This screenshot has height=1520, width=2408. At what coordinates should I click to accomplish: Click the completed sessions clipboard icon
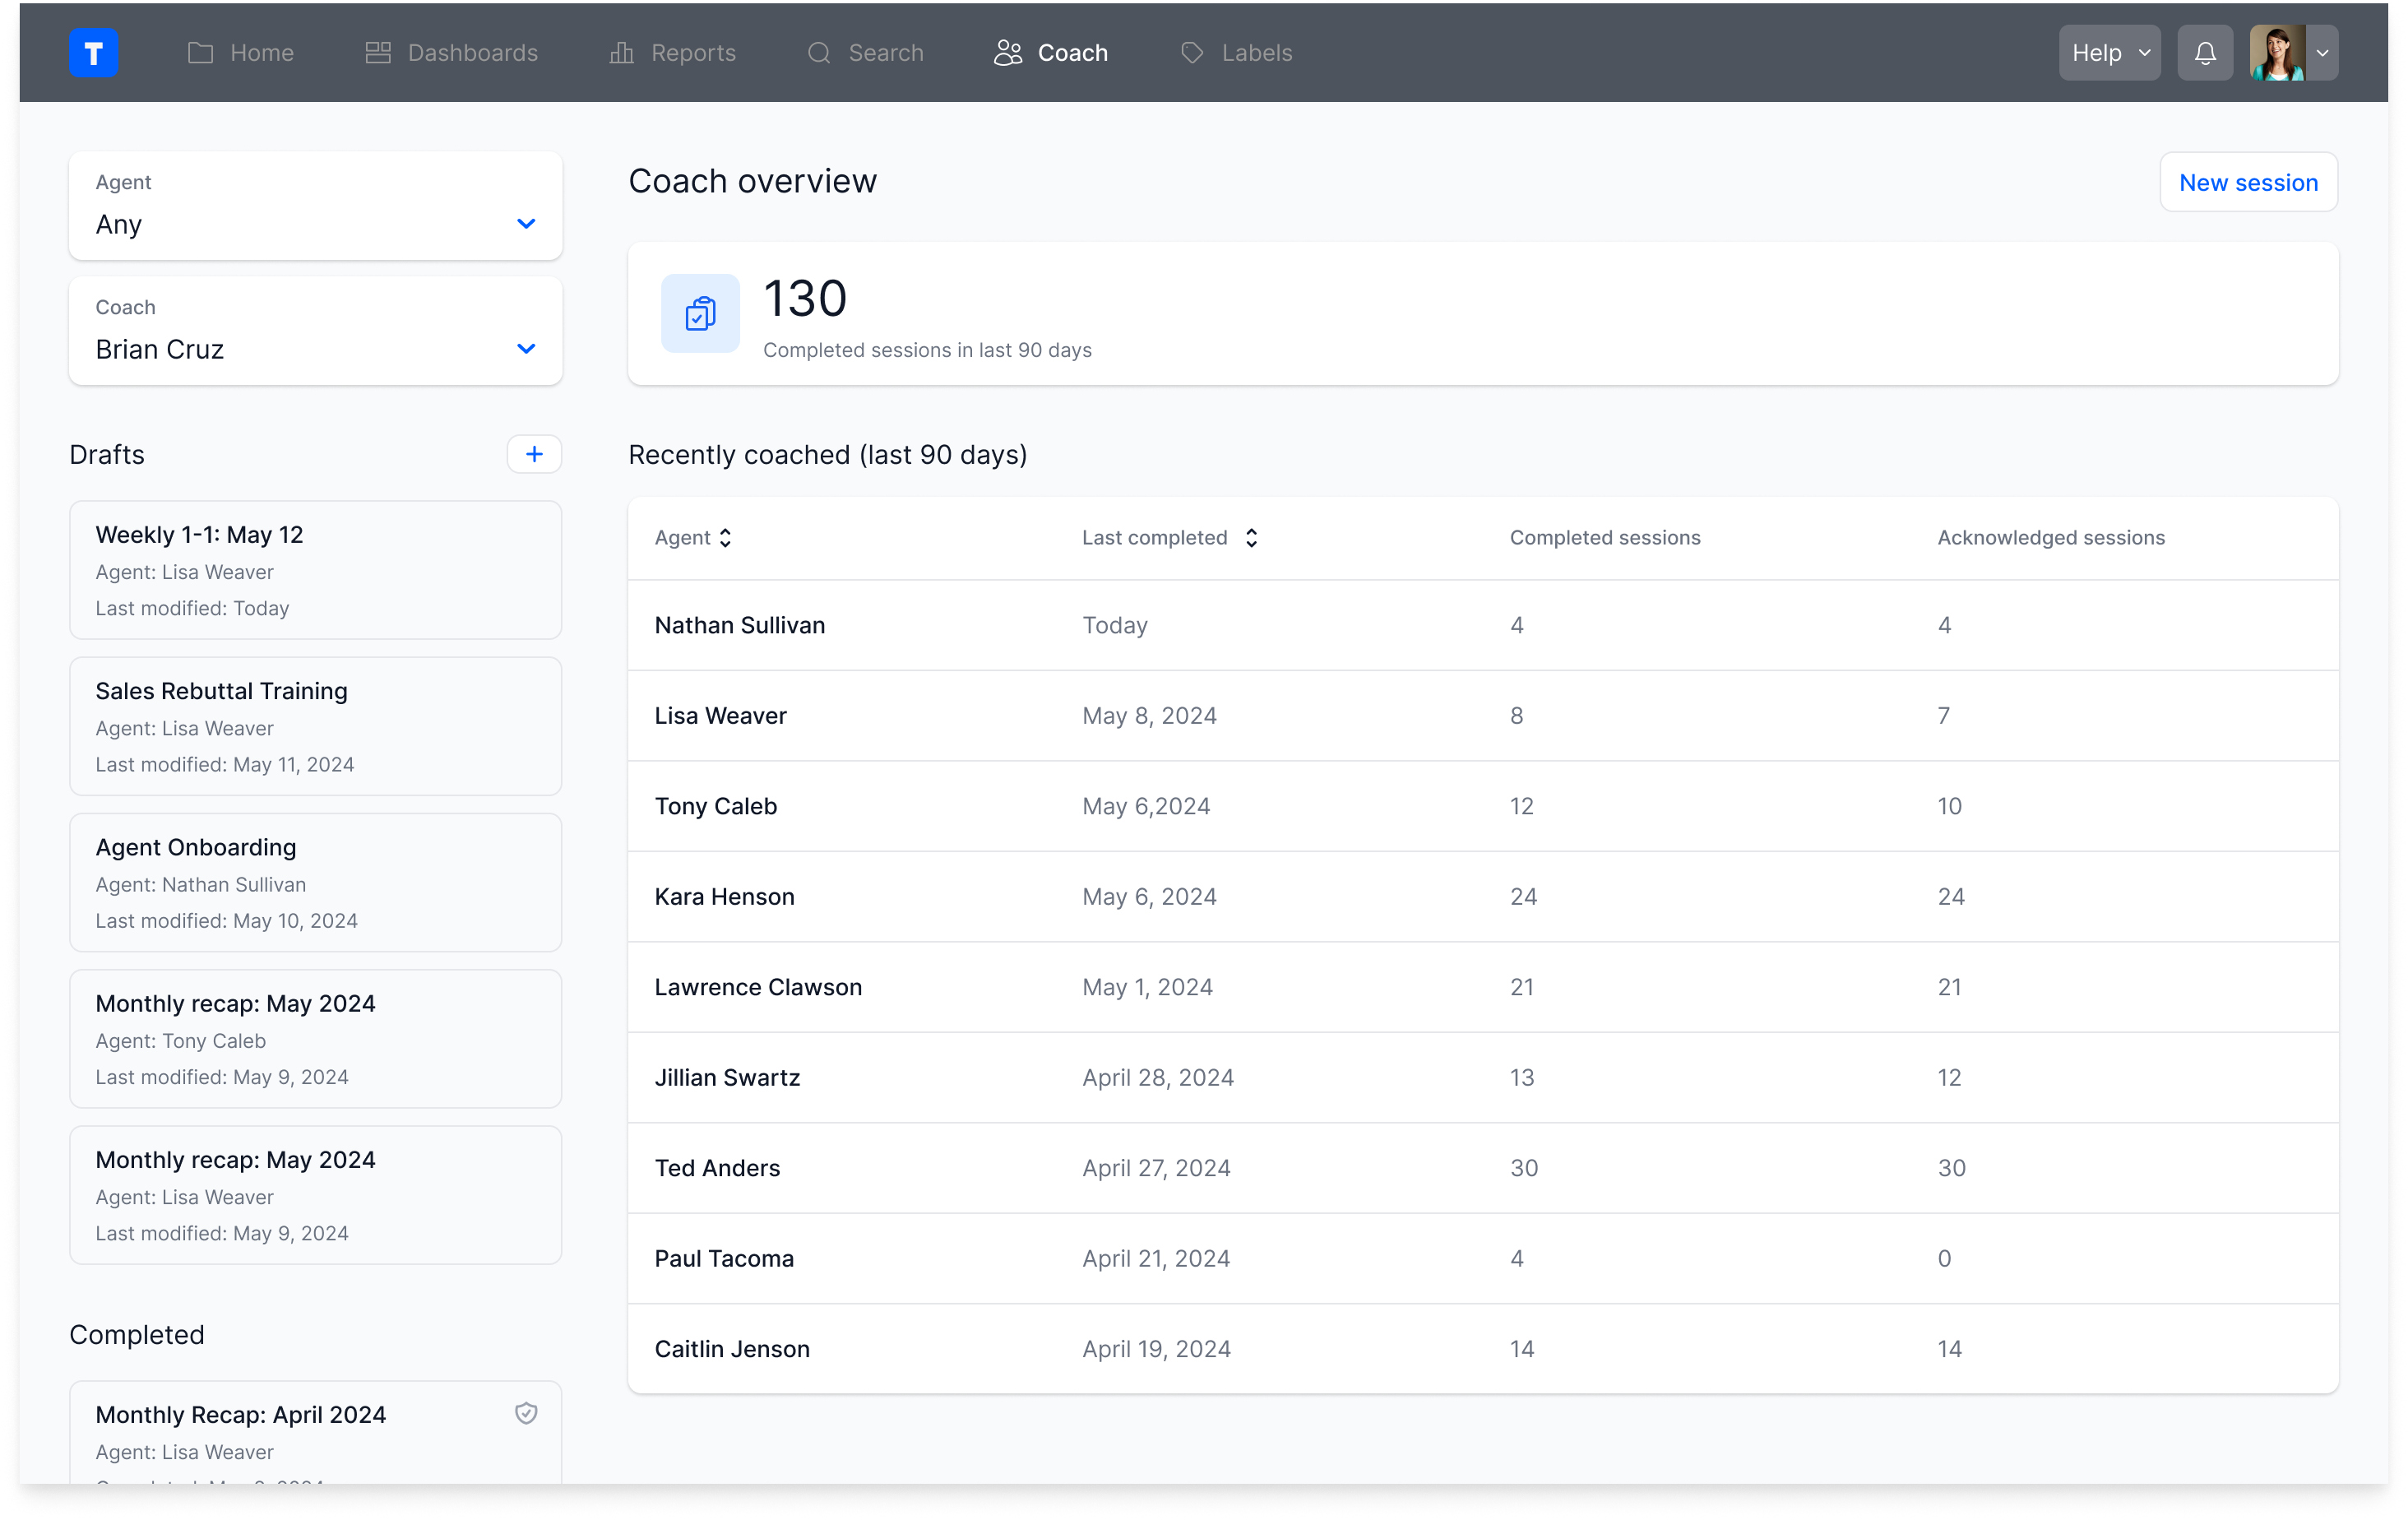pyautogui.click(x=700, y=314)
